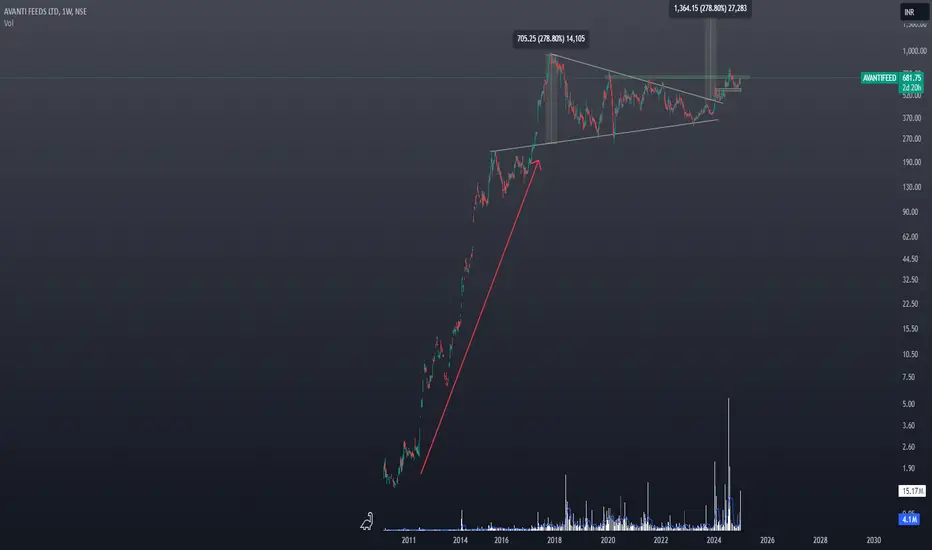The width and height of the screenshot is (932, 550).
Task: Click the dinosaur logo icon above the time axis
Action: [367, 521]
